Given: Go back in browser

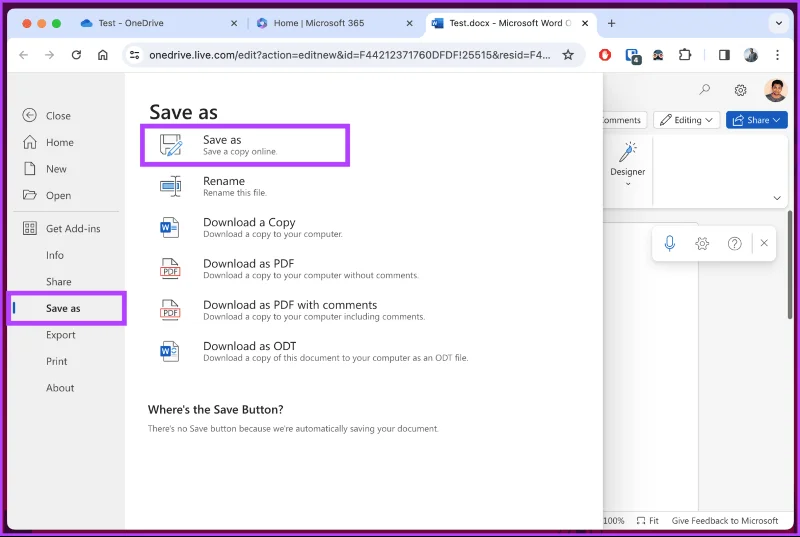Looking at the screenshot, I should pyautogui.click(x=23, y=55).
